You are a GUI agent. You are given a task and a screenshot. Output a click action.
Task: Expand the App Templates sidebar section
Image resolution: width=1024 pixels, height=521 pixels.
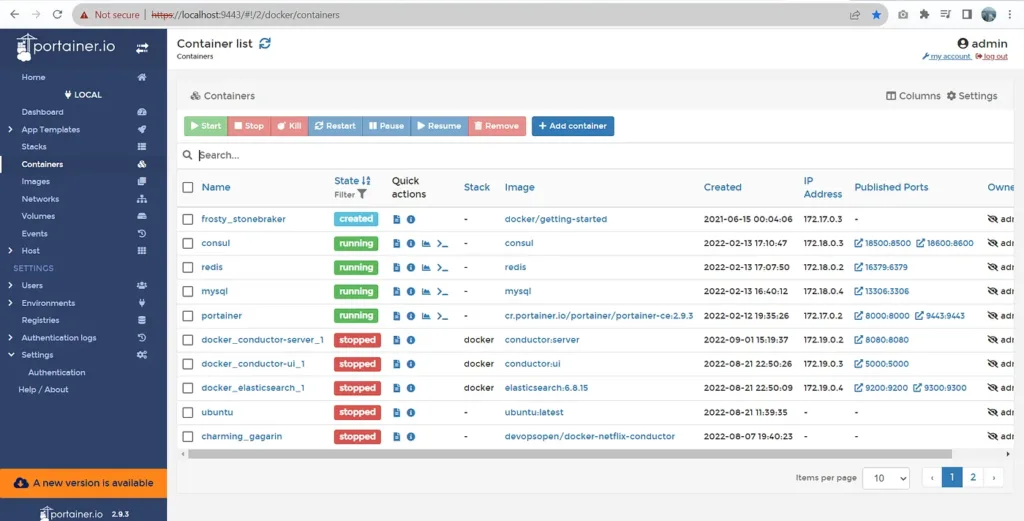[x=10, y=130]
